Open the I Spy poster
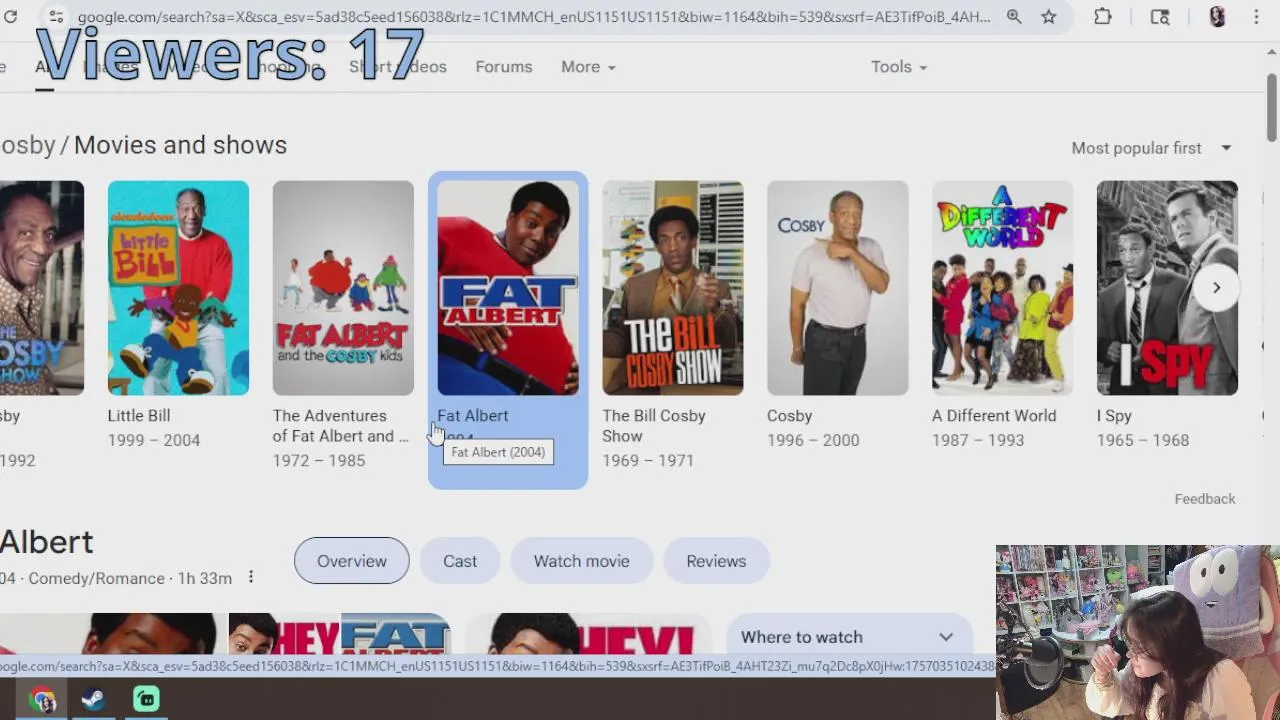The height and width of the screenshot is (720, 1280). 1167,288
